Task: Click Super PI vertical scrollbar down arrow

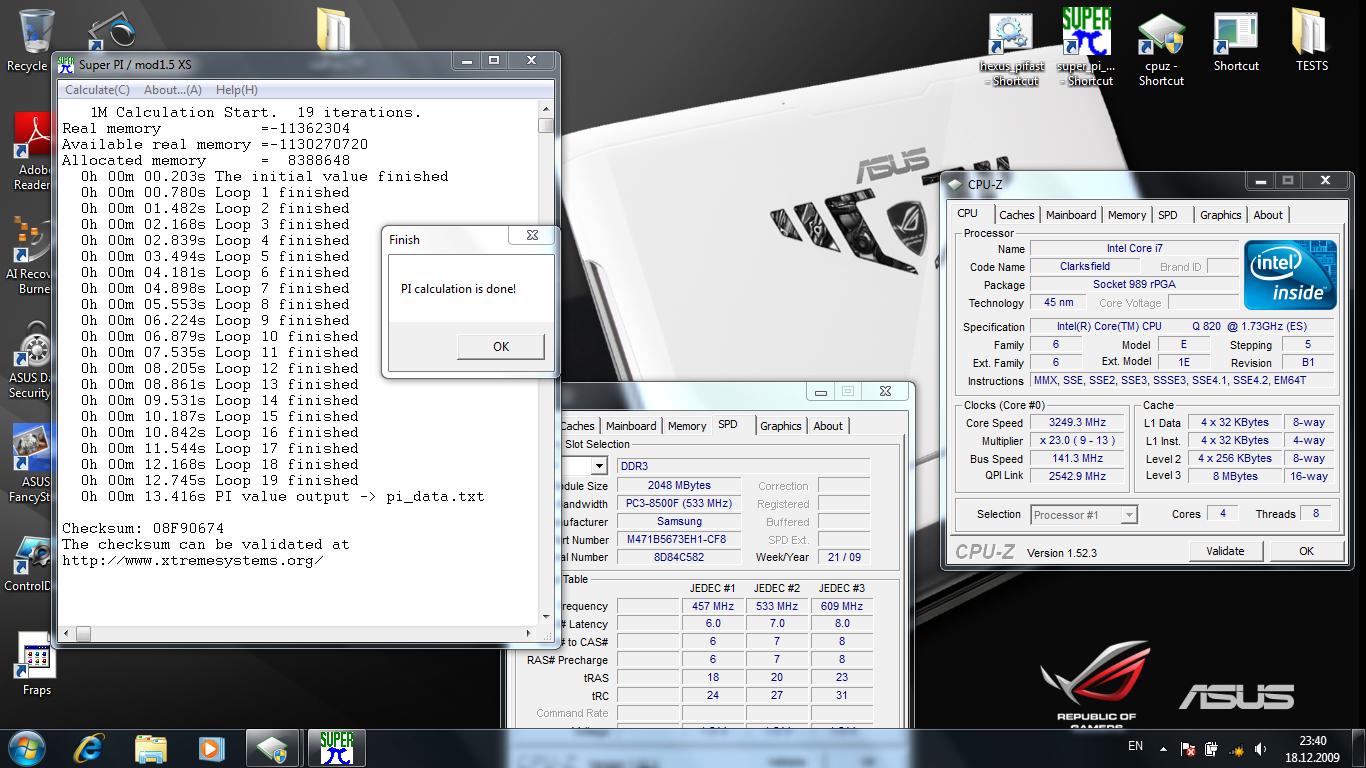Action: (546, 617)
